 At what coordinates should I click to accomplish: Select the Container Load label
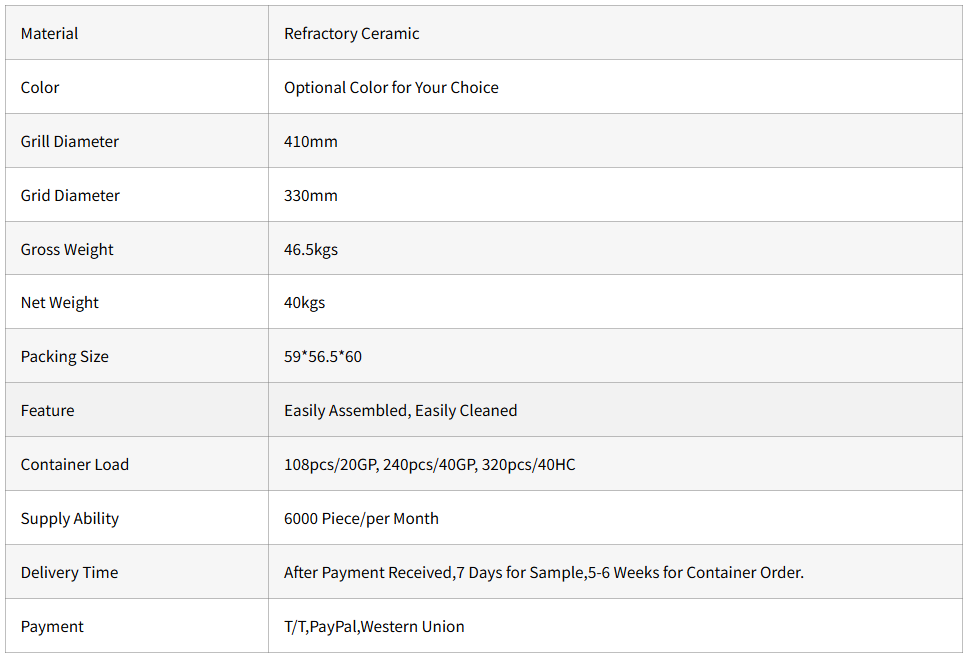75,465
